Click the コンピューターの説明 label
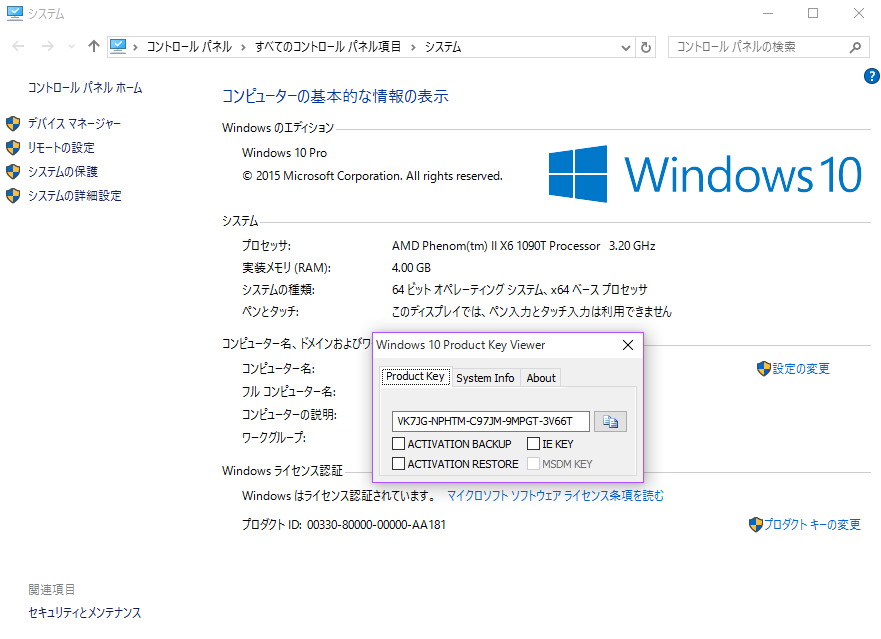This screenshot has height=639, width=881. 289,415
